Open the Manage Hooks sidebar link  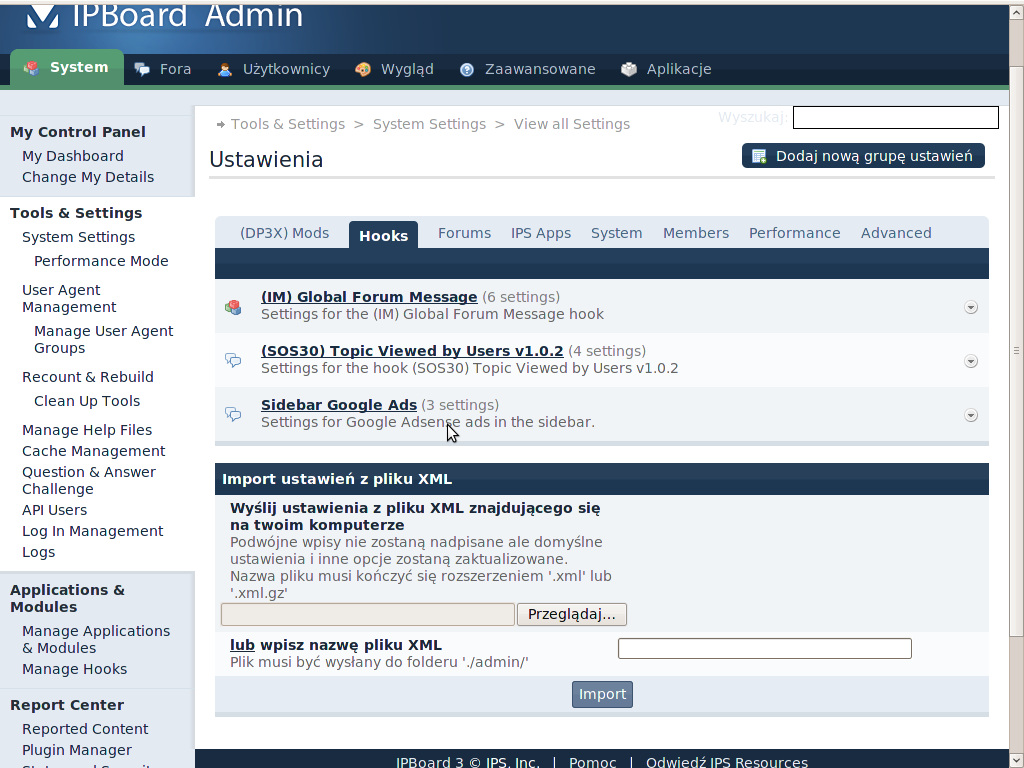tap(74, 669)
